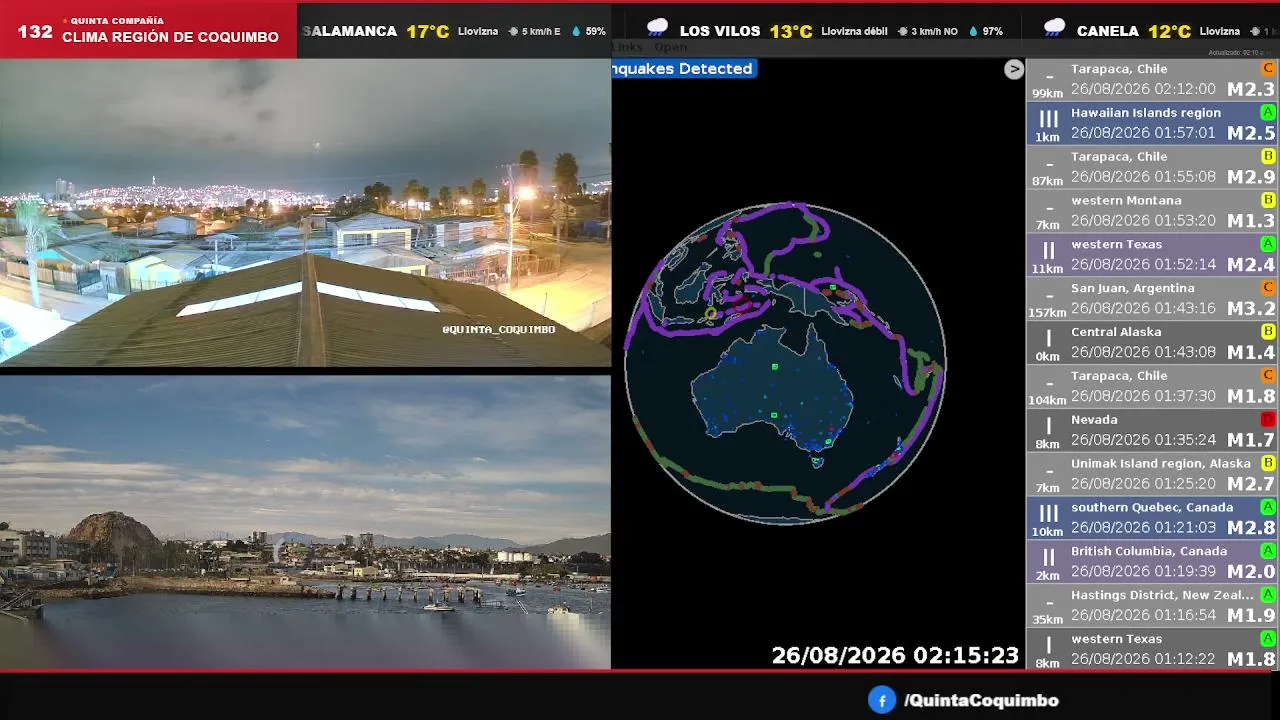Select the southern Quebec, Canada M2.8 entry
This screenshot has width=1280, height=720.
(x=1152, y=517)
